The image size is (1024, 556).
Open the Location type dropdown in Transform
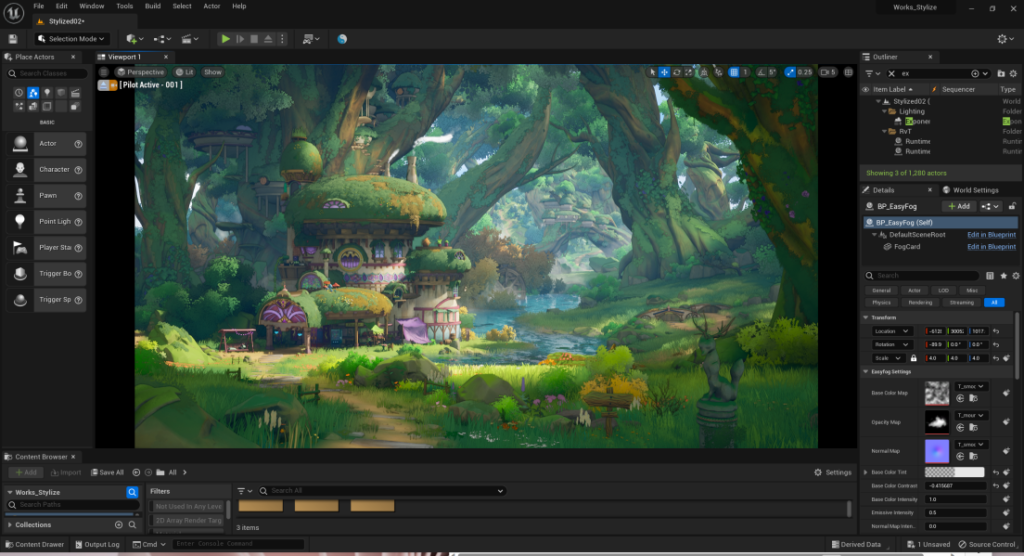click(x=892, y=331)
